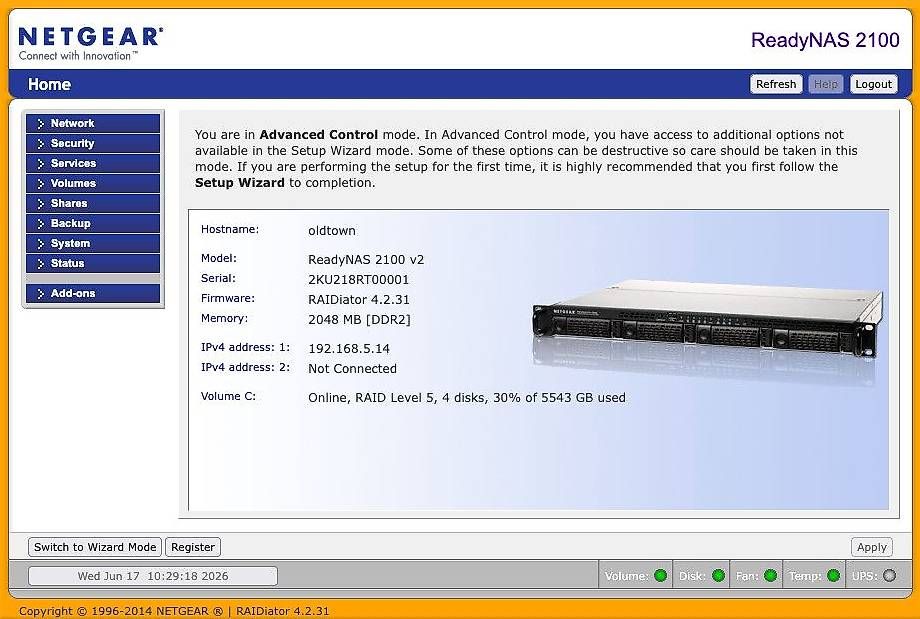Check the UPS status grey LED
The width and height of the screenshot is (920, 619).
[889, 576]
